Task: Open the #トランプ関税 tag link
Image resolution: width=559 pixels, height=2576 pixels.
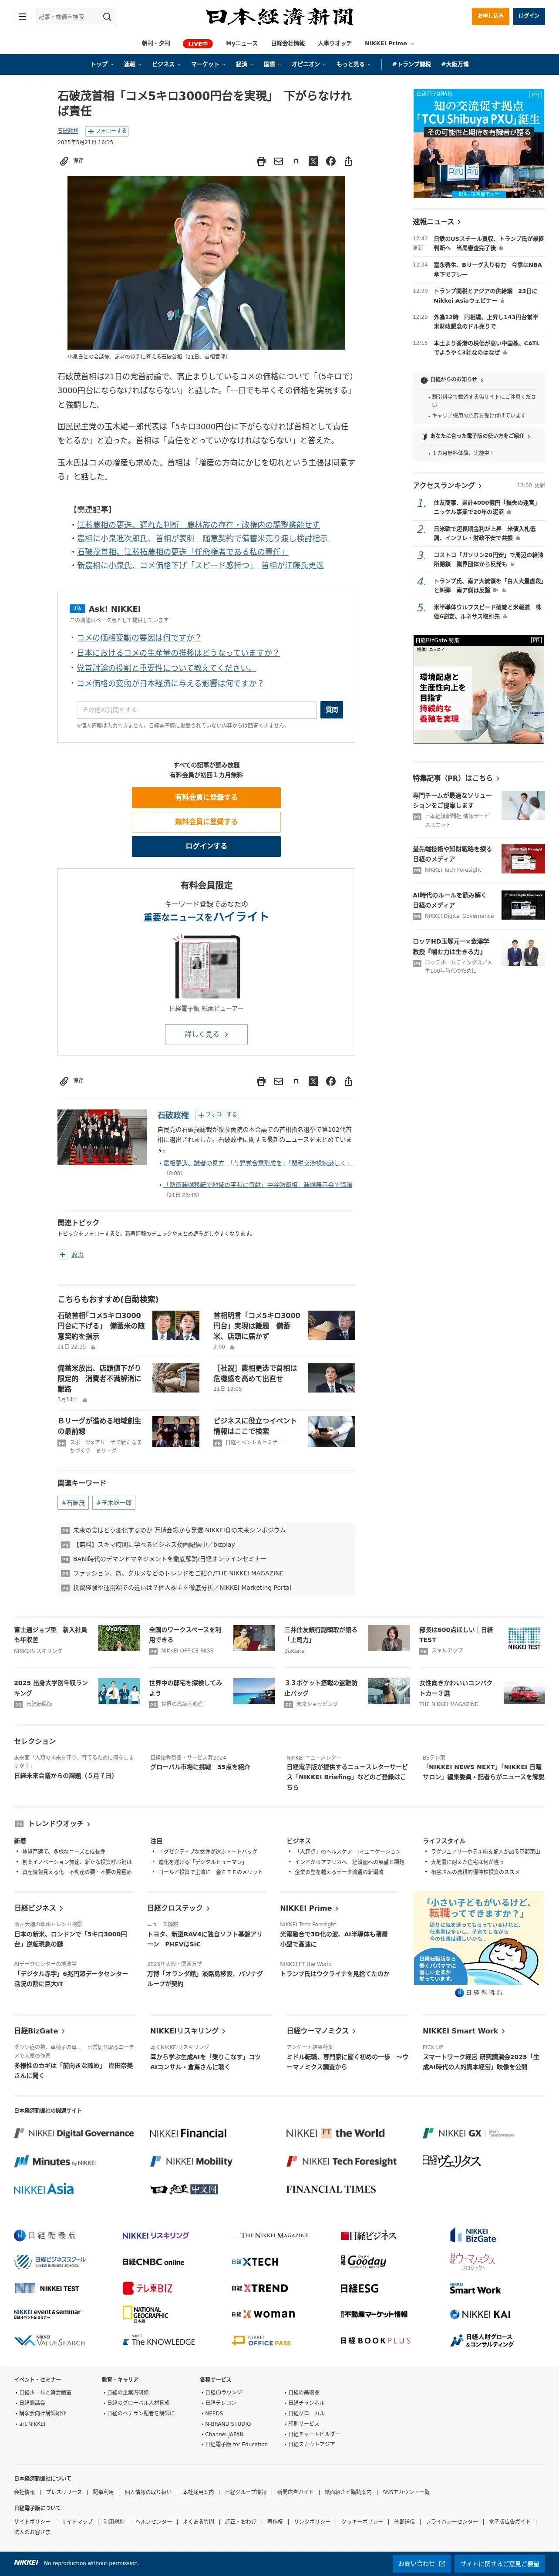Action: tap(411, 64)
